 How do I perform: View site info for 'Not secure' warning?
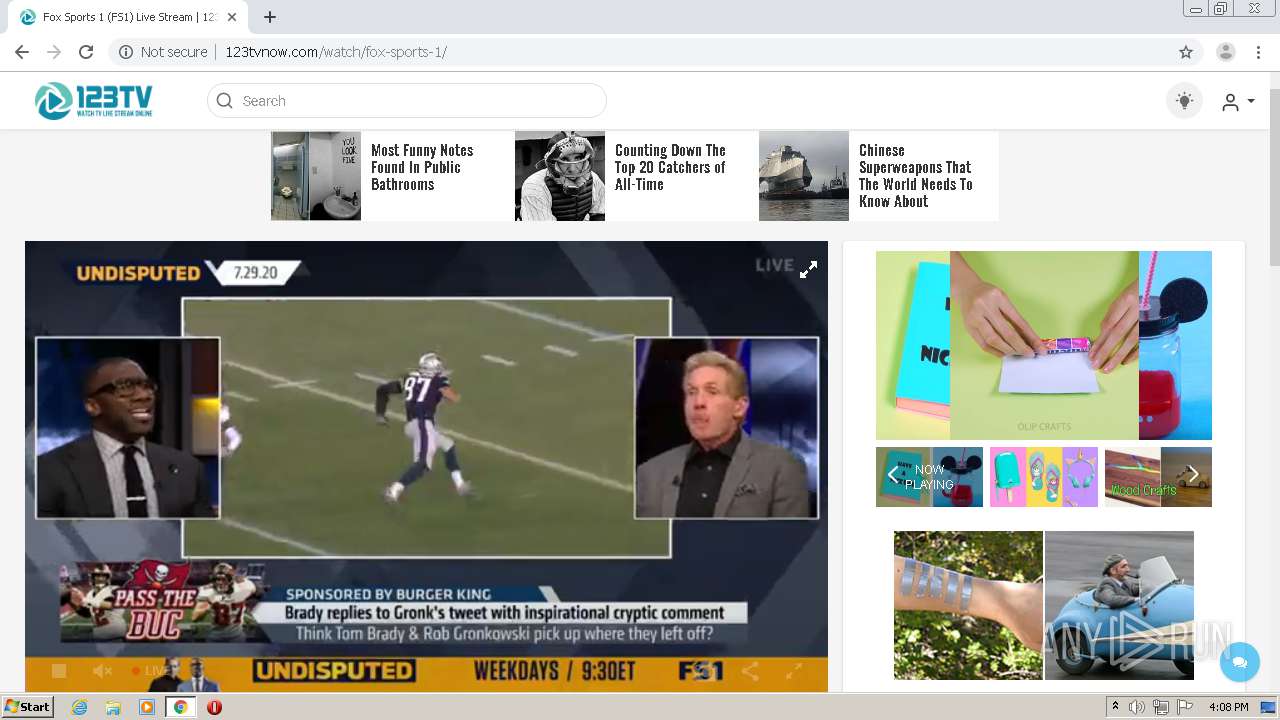tap(163, 52)
